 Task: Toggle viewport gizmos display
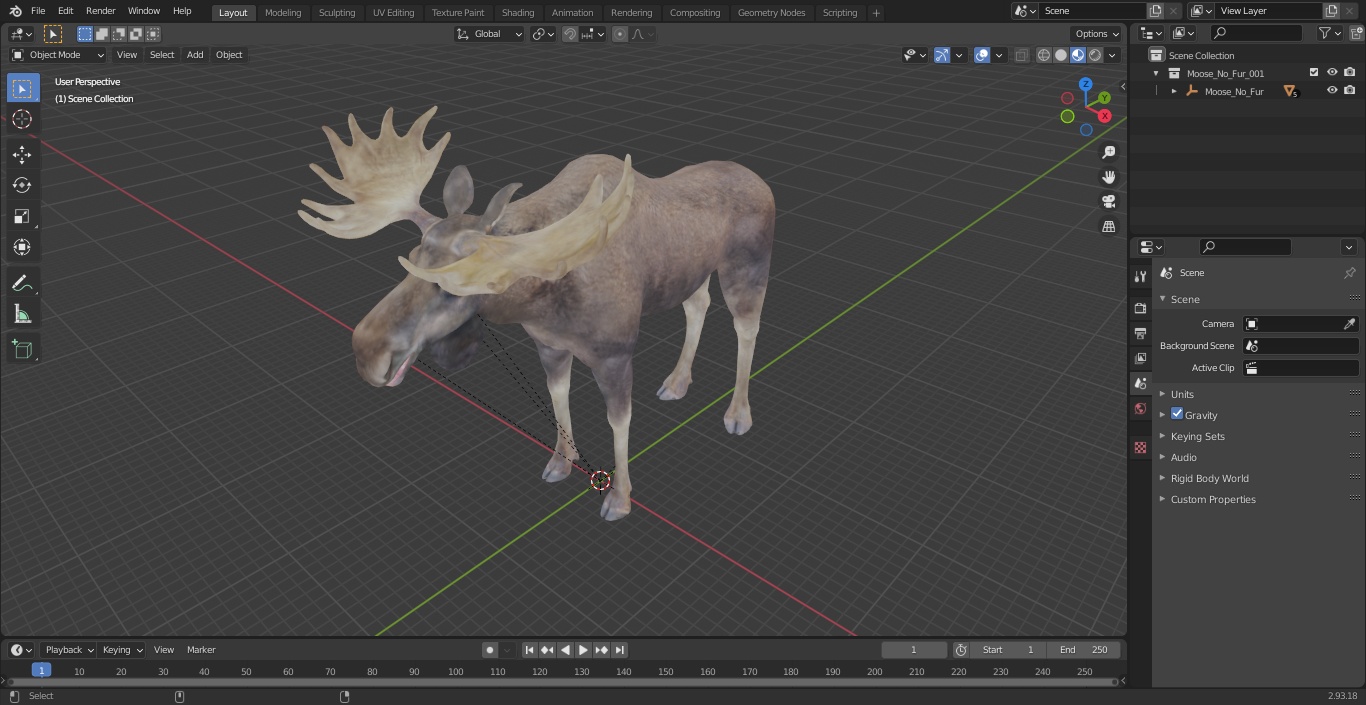pos(942,56)
